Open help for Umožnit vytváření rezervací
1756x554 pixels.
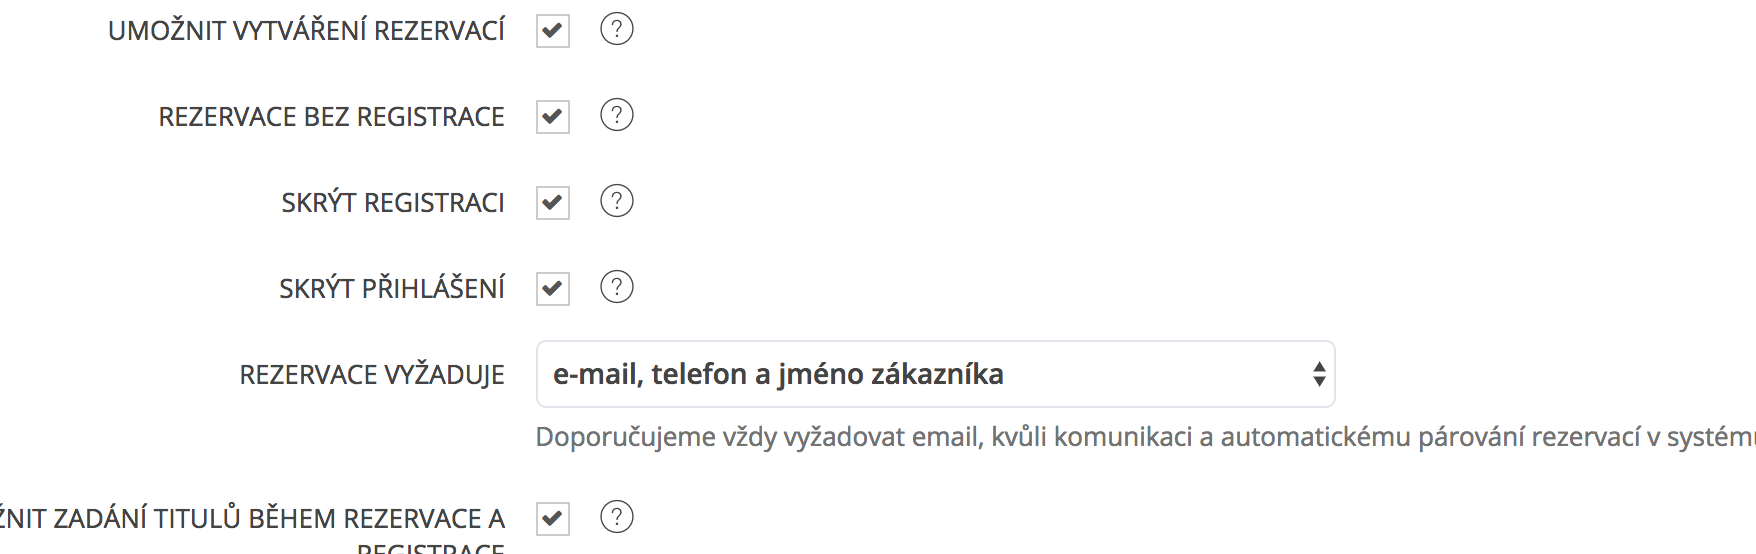point(617,29)
